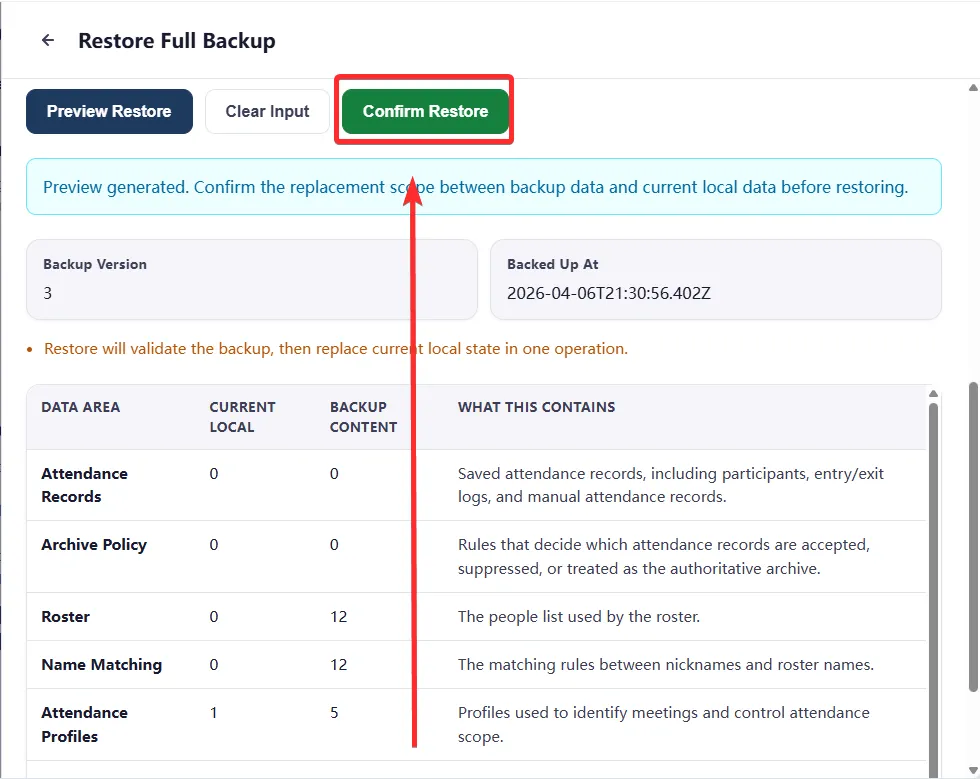Select the Attendance Records row label
Image resolution: width=980 pixels, height=779 pixels.
84,485
